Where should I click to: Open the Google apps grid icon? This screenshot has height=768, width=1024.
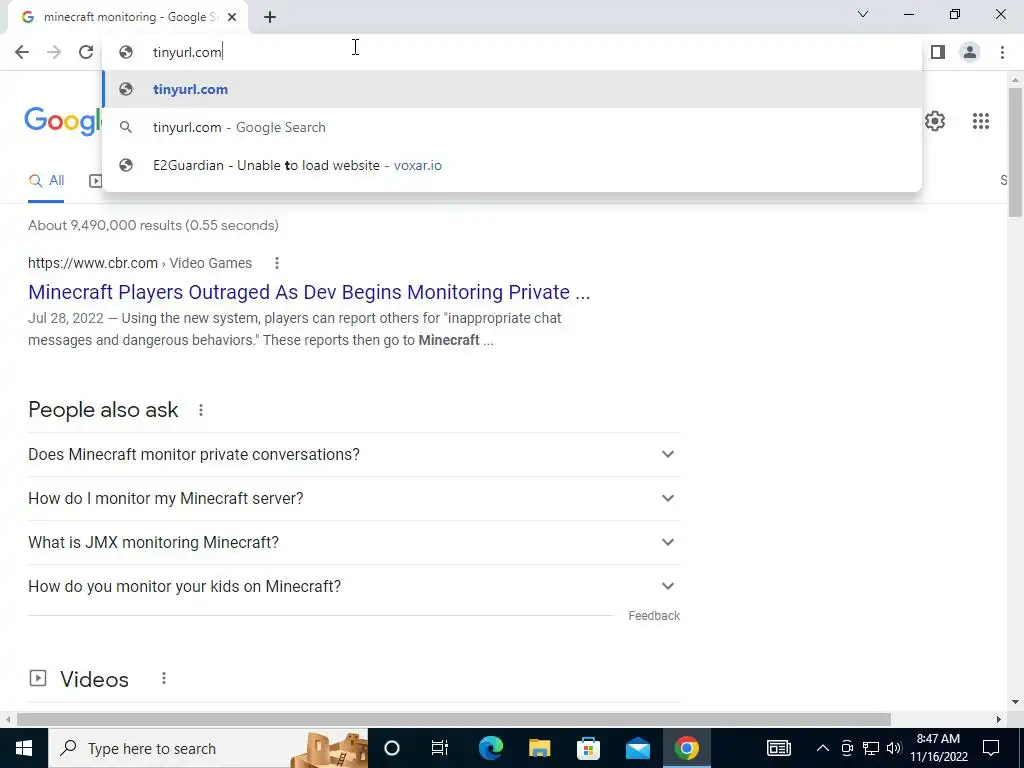[x=981, y=121]
